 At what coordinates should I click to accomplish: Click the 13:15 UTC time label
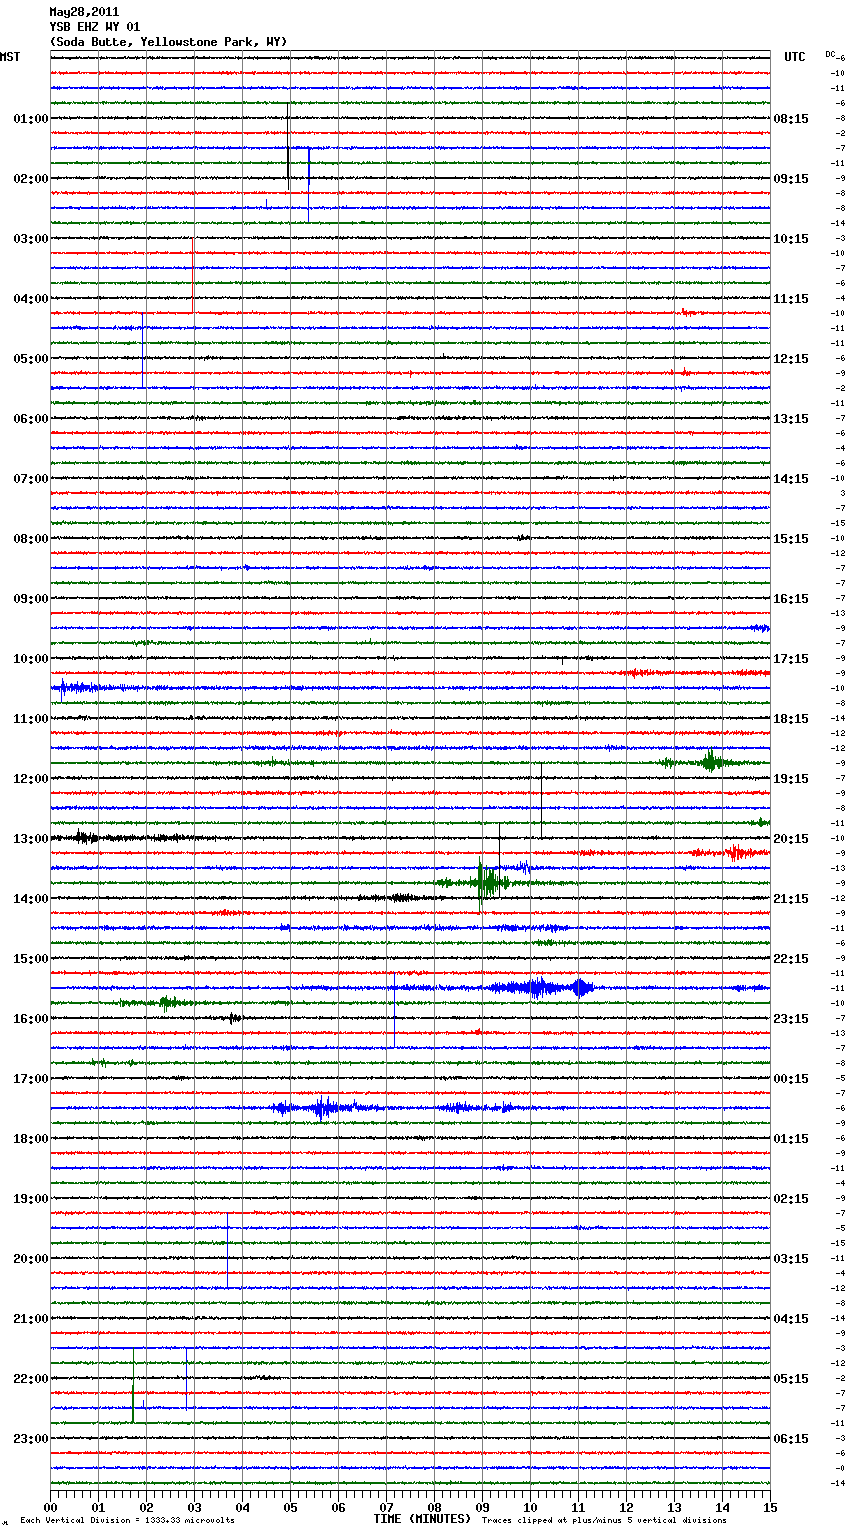(x=791, y=419)
